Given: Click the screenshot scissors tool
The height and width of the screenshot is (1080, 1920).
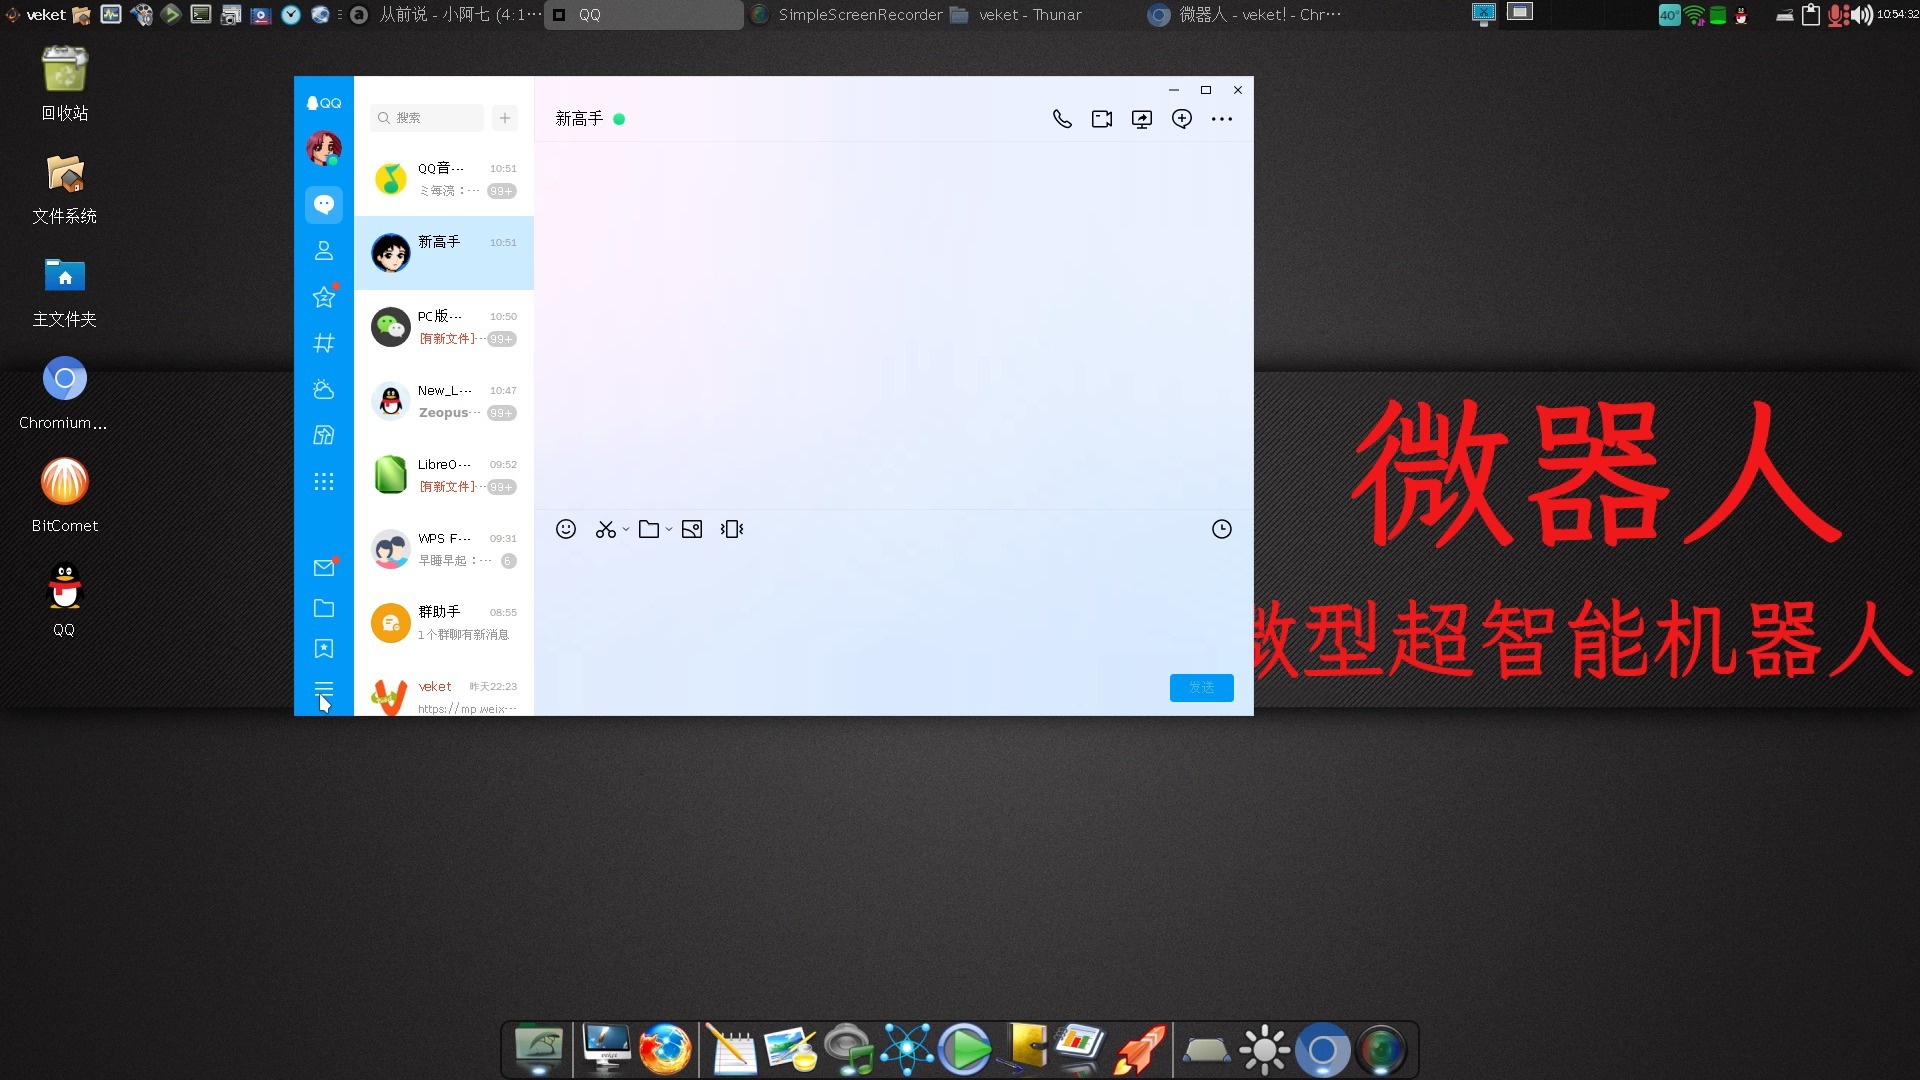Looking at the screenshot, I should tap(605, 529).
